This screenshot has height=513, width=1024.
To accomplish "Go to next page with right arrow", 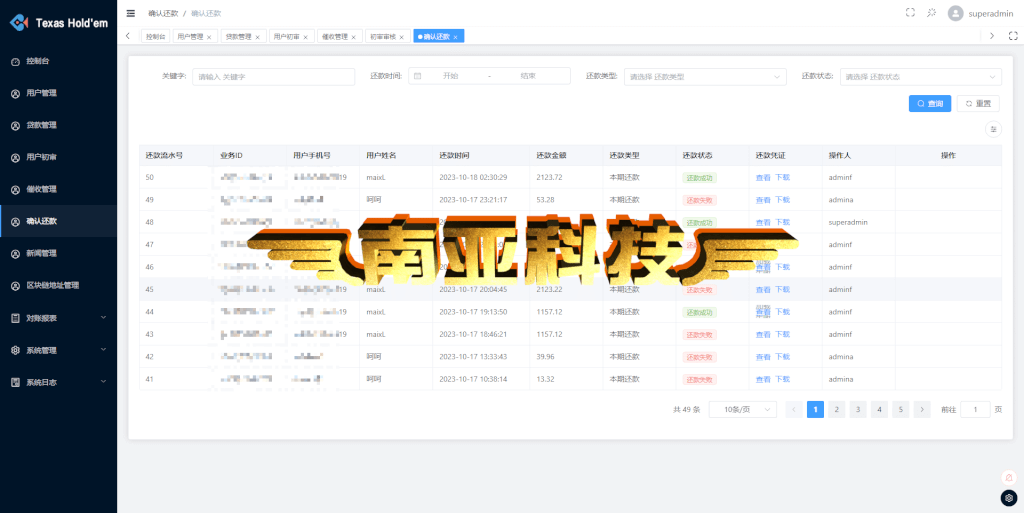I will coord(921,410).
